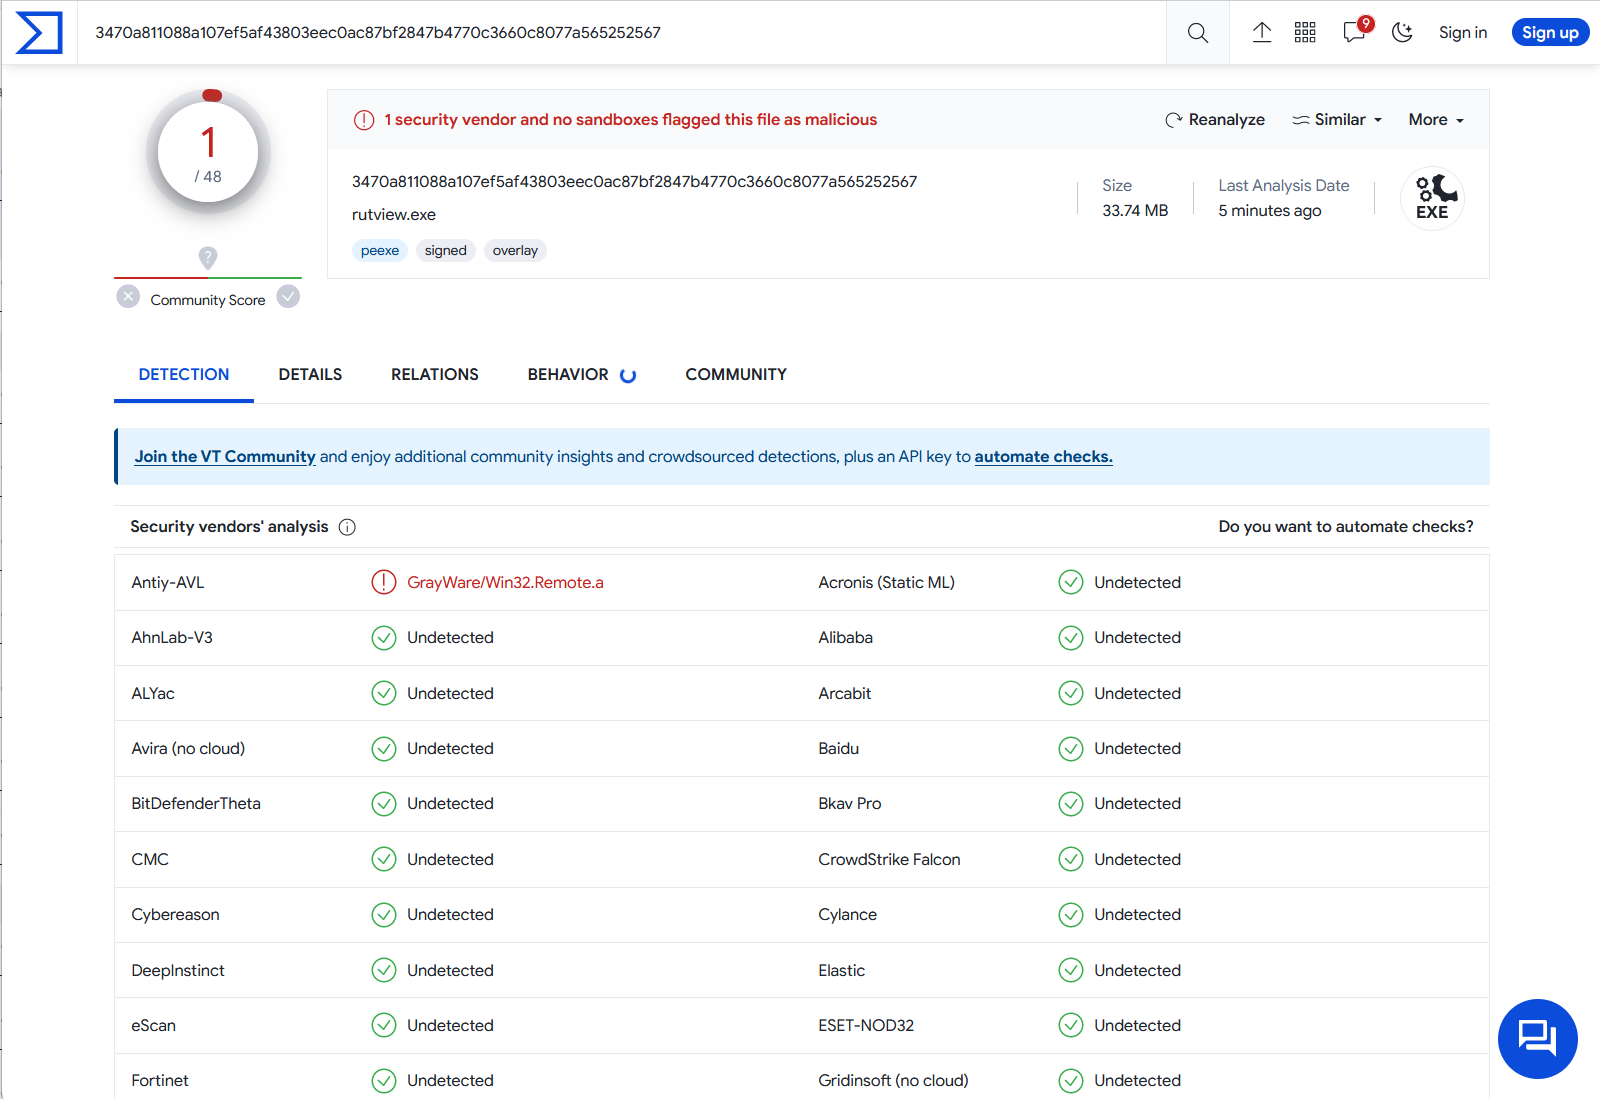Open the upload file icon
Image resolution: width=1600 pixels, height=1099 pixels.
click(x=1262, y=33)
